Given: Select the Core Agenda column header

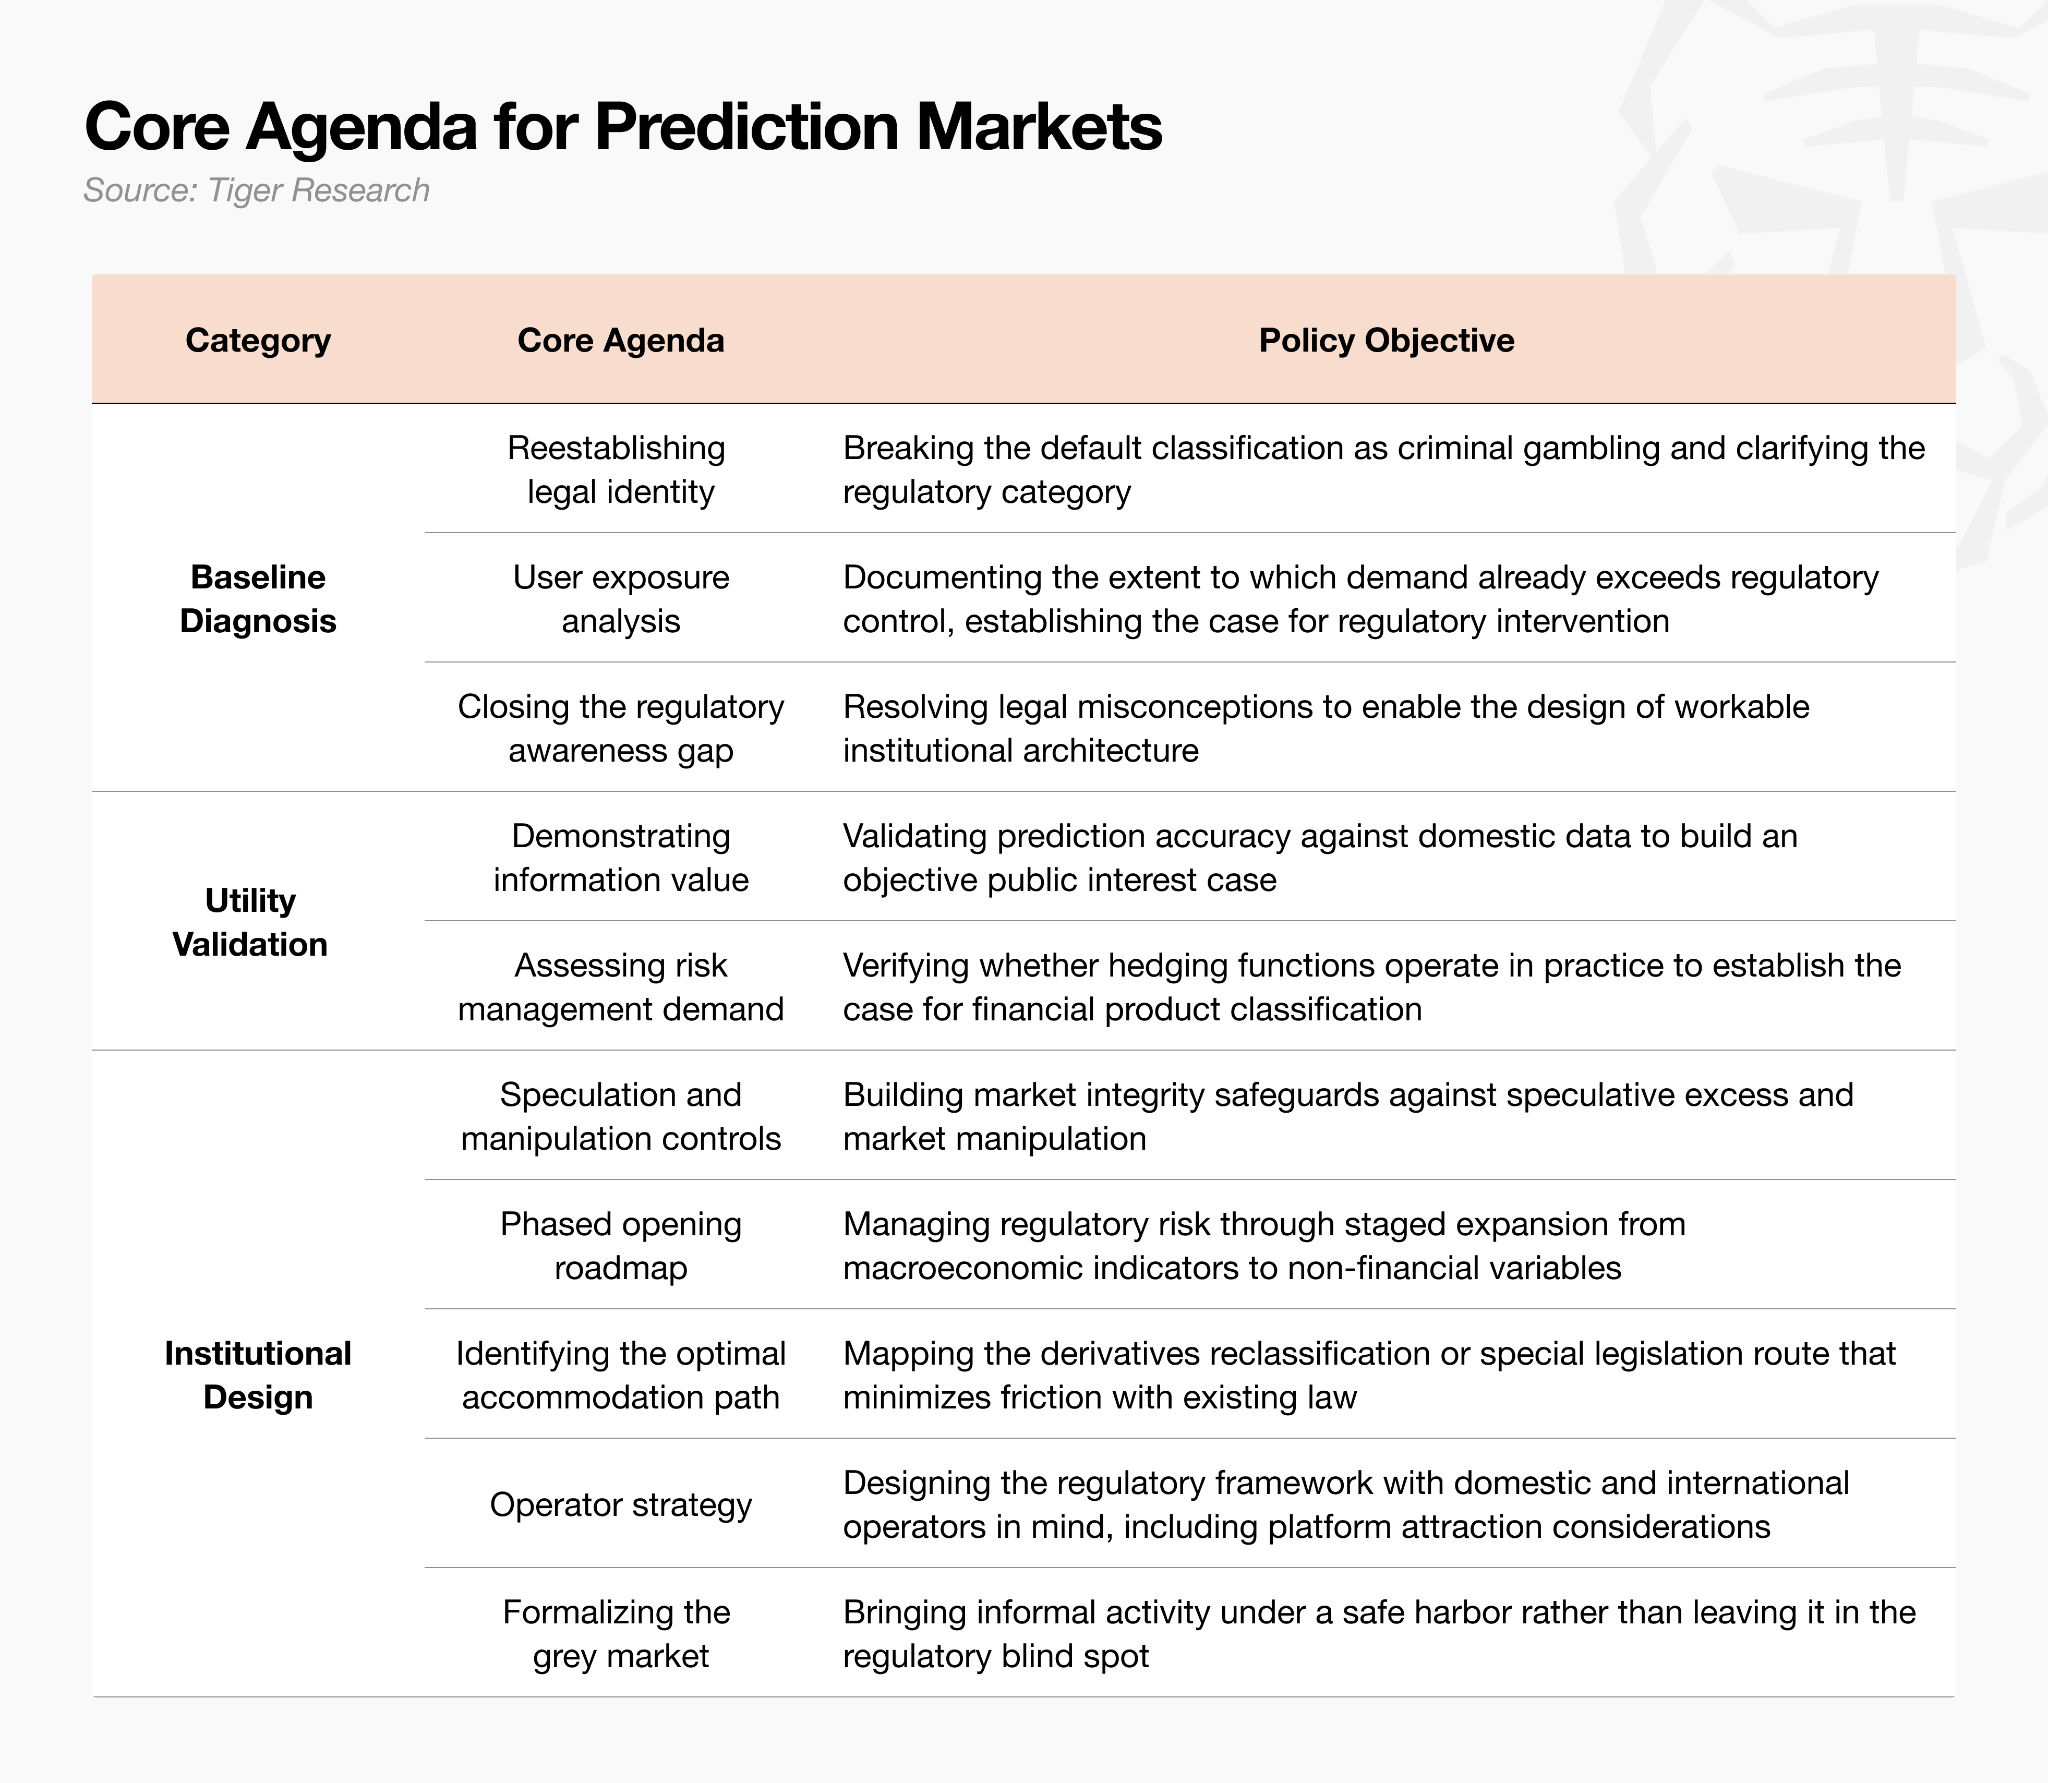Looking at the screenshot, I should tap(621, 340).
